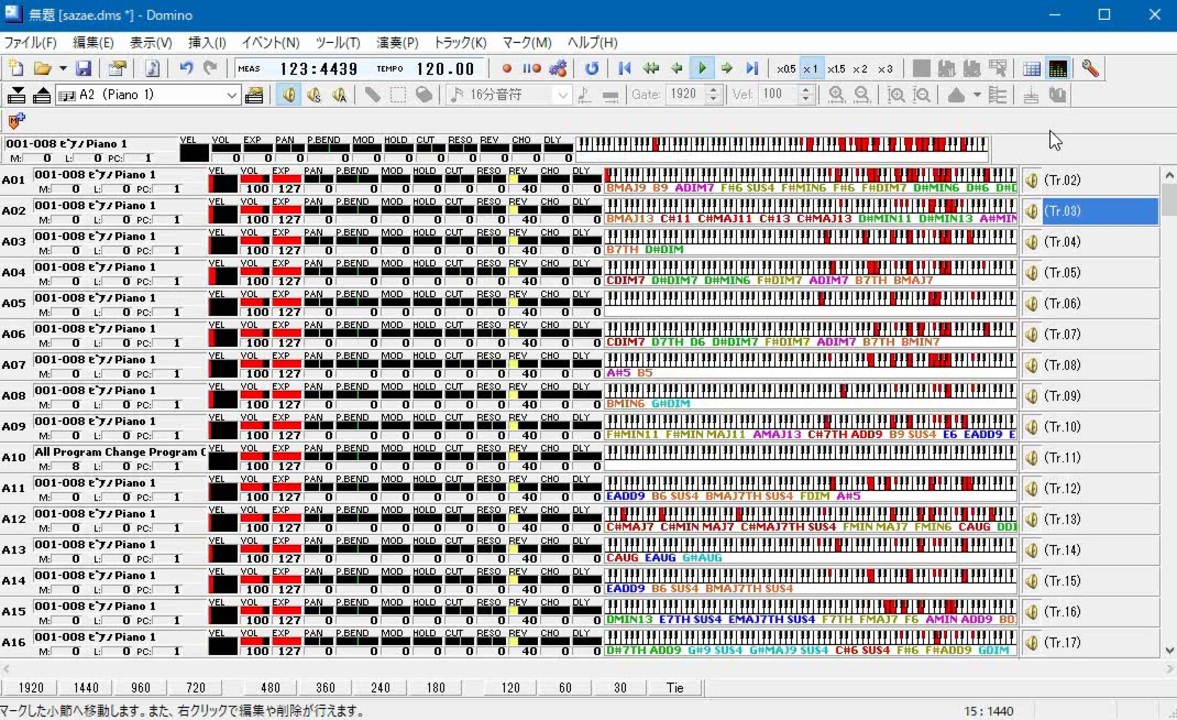This screenshot has width=1177, height=720.
Task: Toggle the speaker A (all tracks) icon
Action: pos(339,95)
